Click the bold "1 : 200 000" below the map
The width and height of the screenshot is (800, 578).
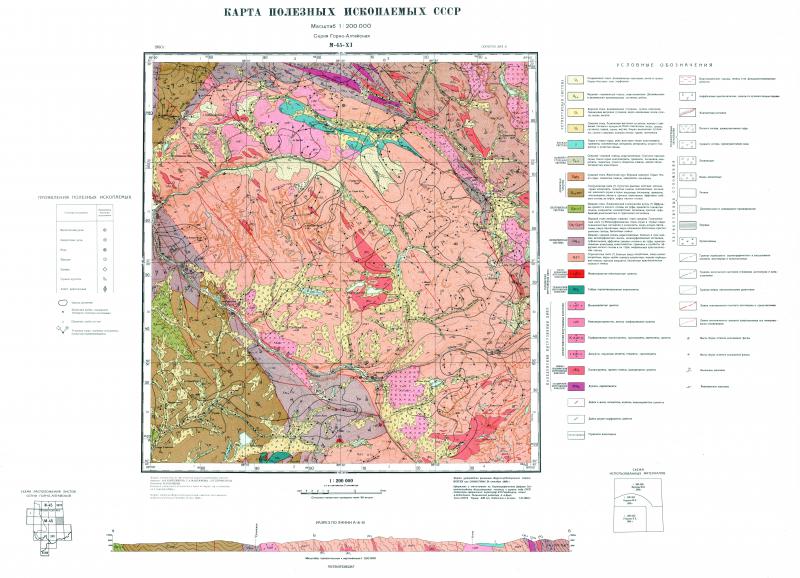[x=341, y=481]
